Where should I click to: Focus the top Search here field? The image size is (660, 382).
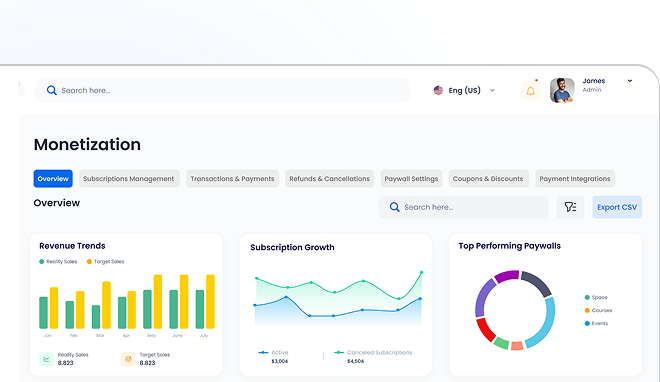[222, 90]
